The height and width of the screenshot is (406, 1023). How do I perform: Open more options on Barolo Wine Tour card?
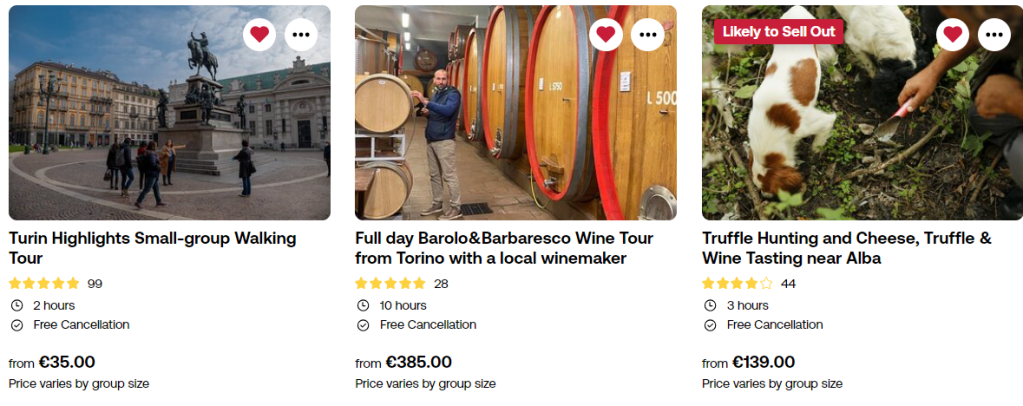pyautogui.click(x=648, y=35)
